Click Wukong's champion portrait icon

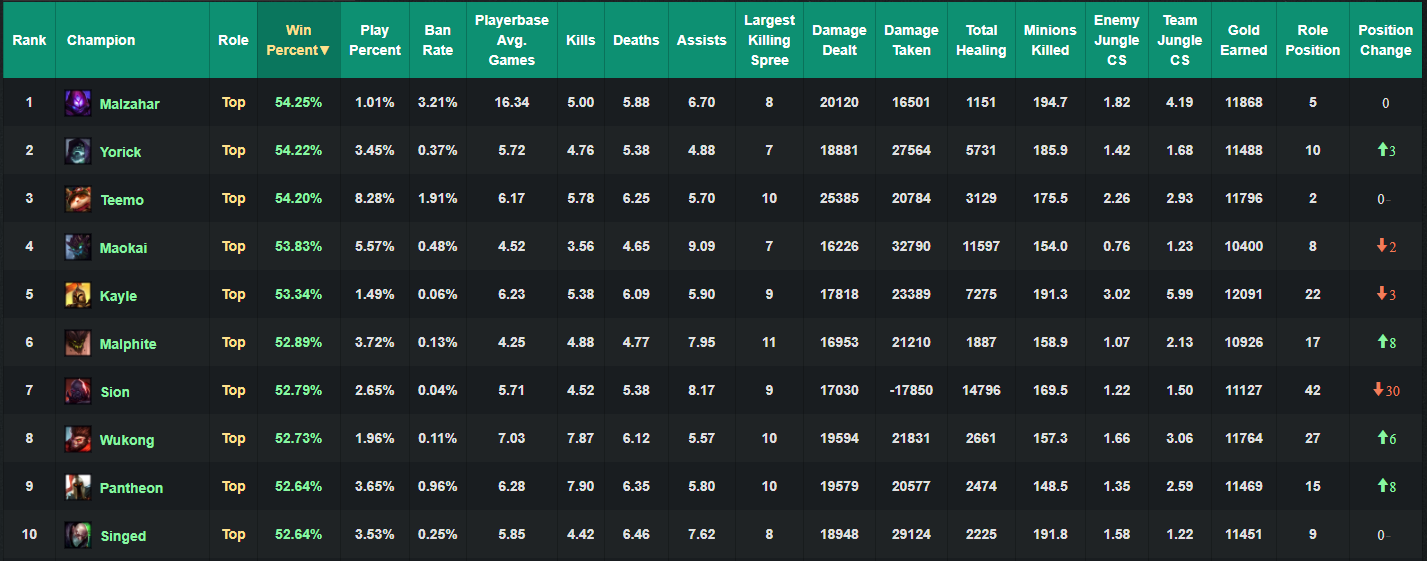(78, 439)
